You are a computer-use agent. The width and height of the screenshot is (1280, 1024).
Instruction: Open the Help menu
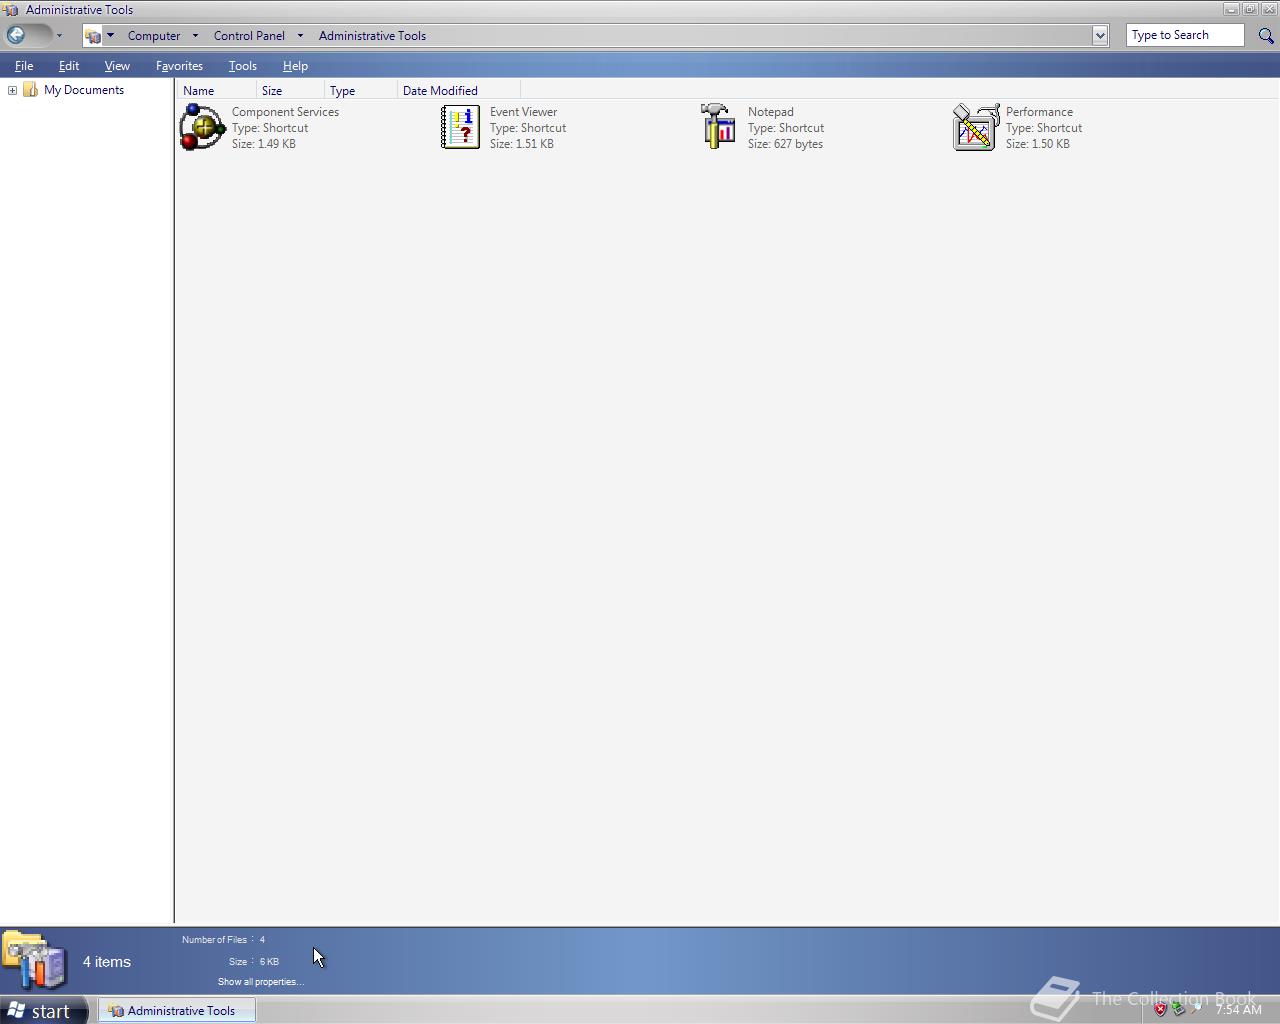click(295, 66)
